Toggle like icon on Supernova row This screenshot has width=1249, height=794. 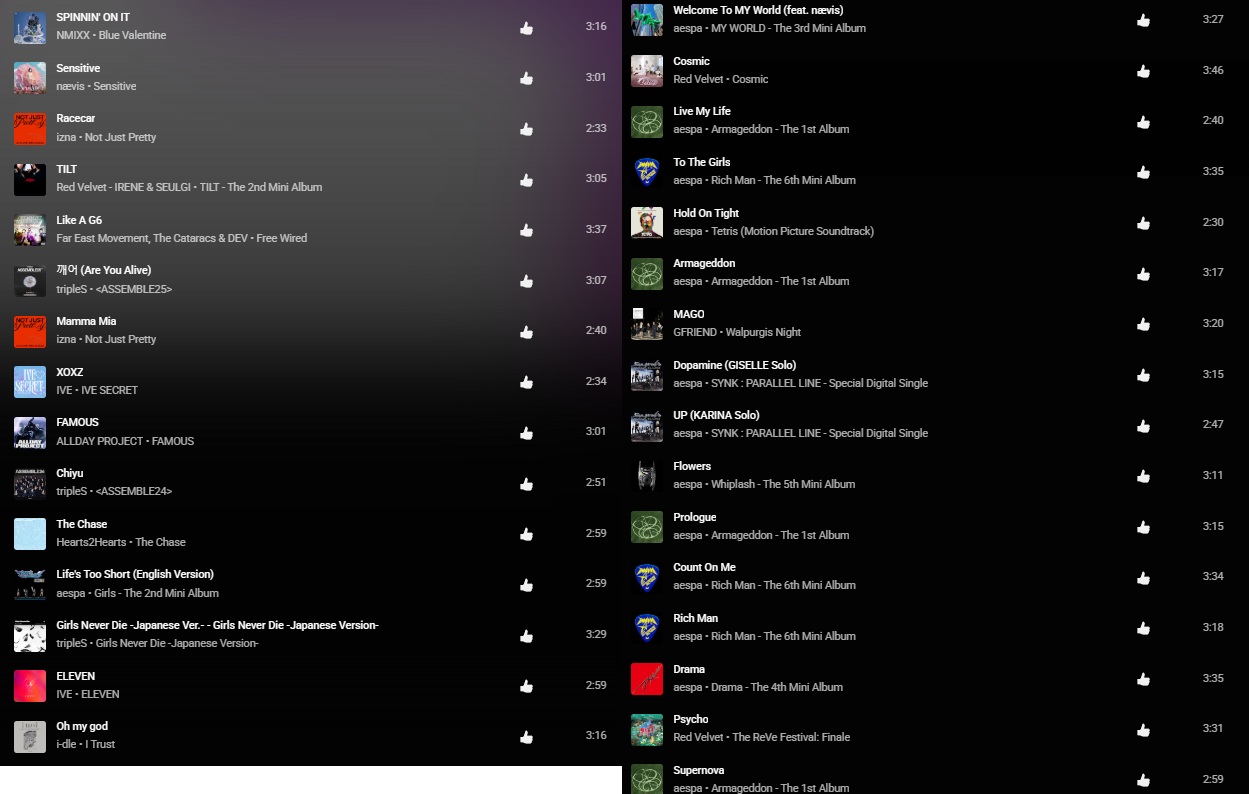pos(1143,780)
